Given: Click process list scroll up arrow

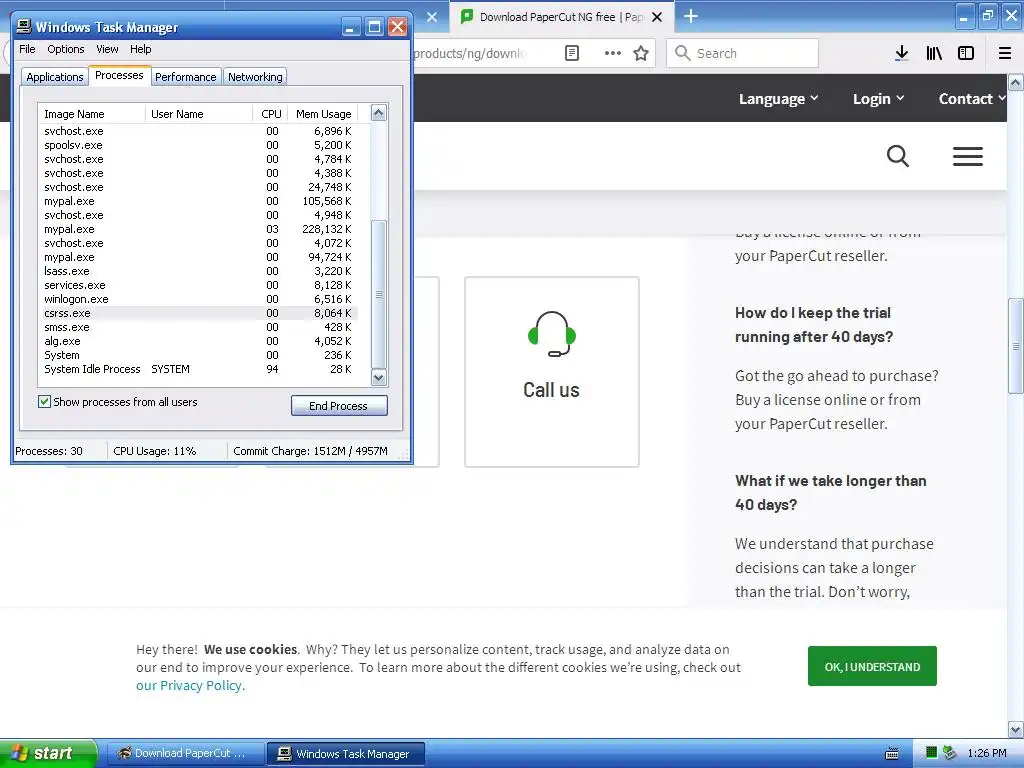Looking at the screenshot, I should pyautogui.click(x=379, y=113).
